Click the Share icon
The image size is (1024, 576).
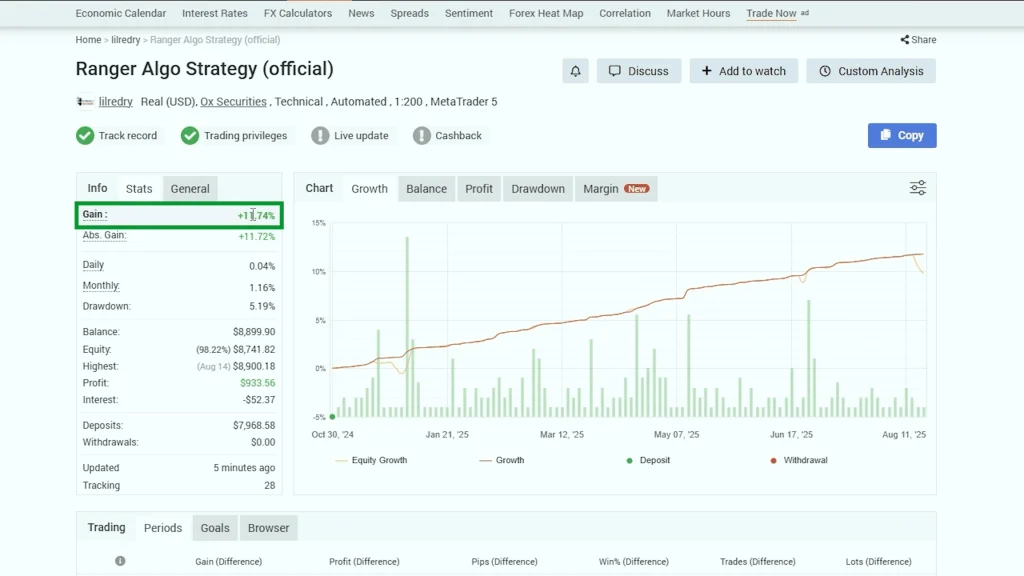pyautogui.click(x=905, y=40)
